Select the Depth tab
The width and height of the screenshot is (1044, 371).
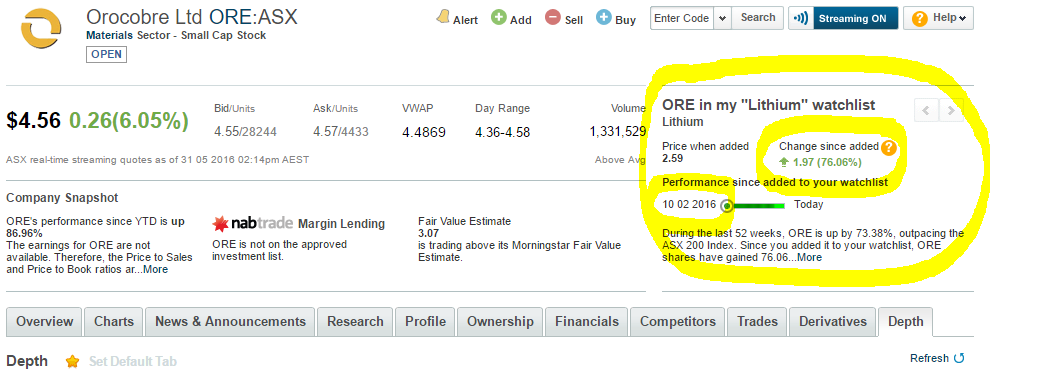[x=906, y=322]
